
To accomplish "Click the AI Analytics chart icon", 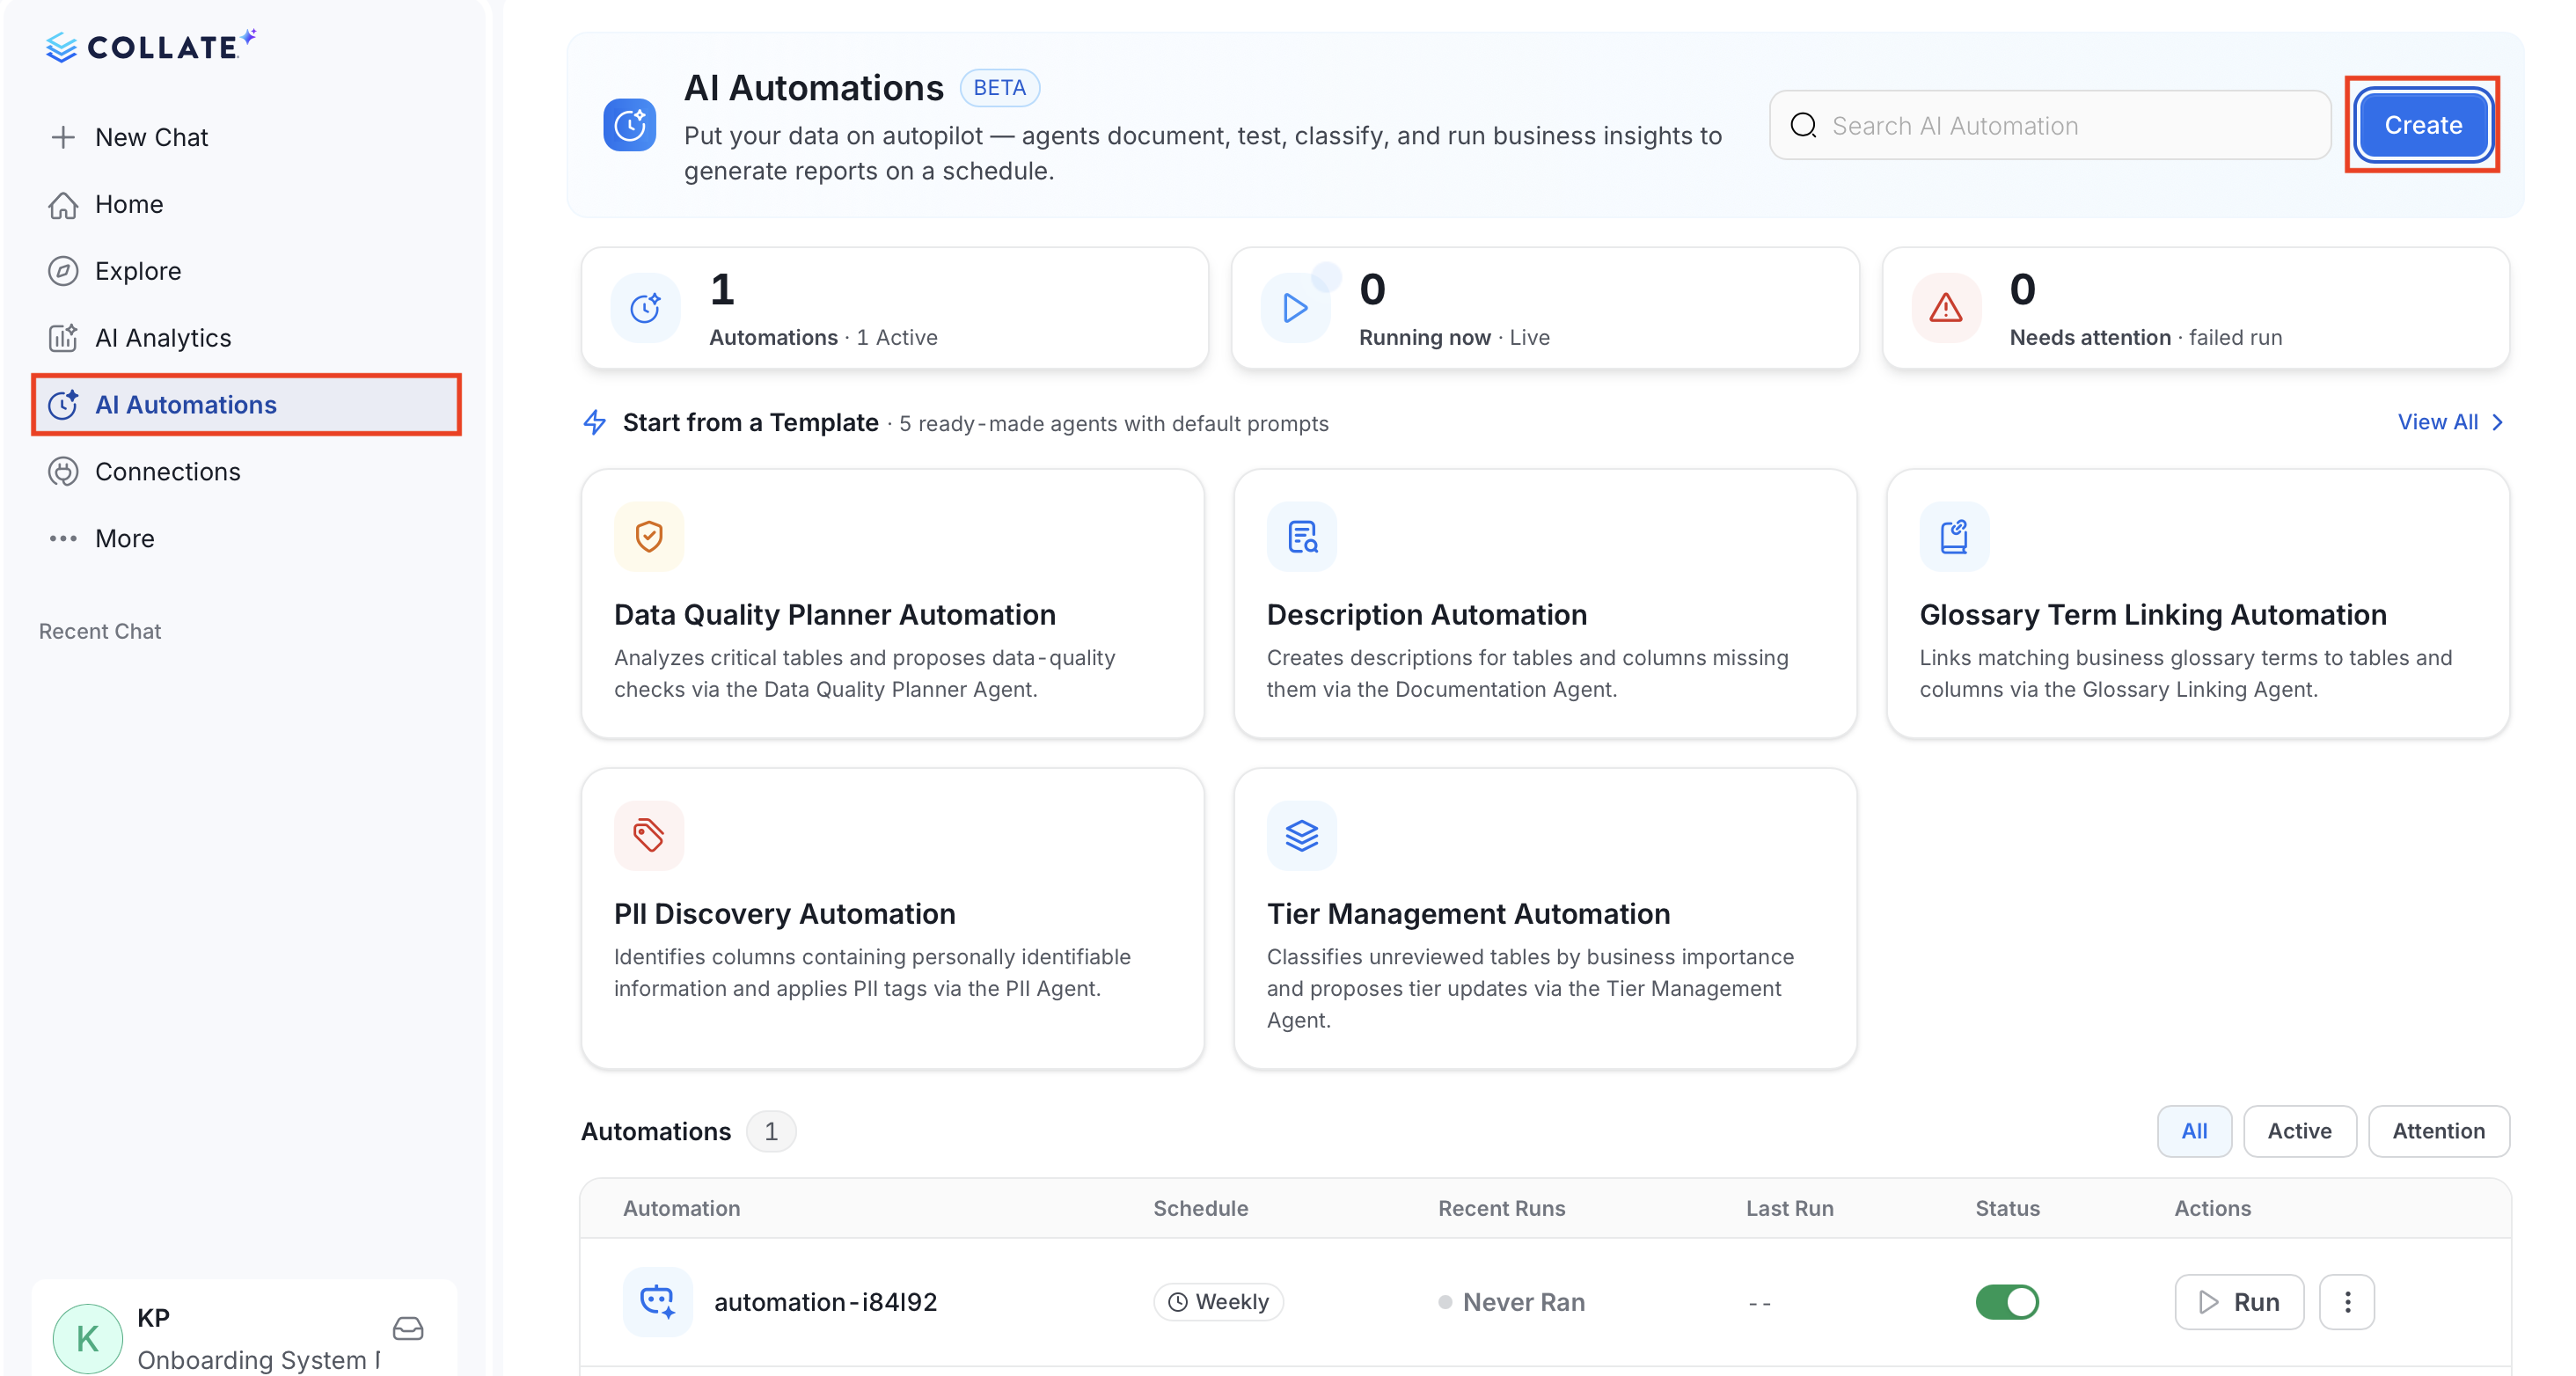I will [x=63, y=338].
